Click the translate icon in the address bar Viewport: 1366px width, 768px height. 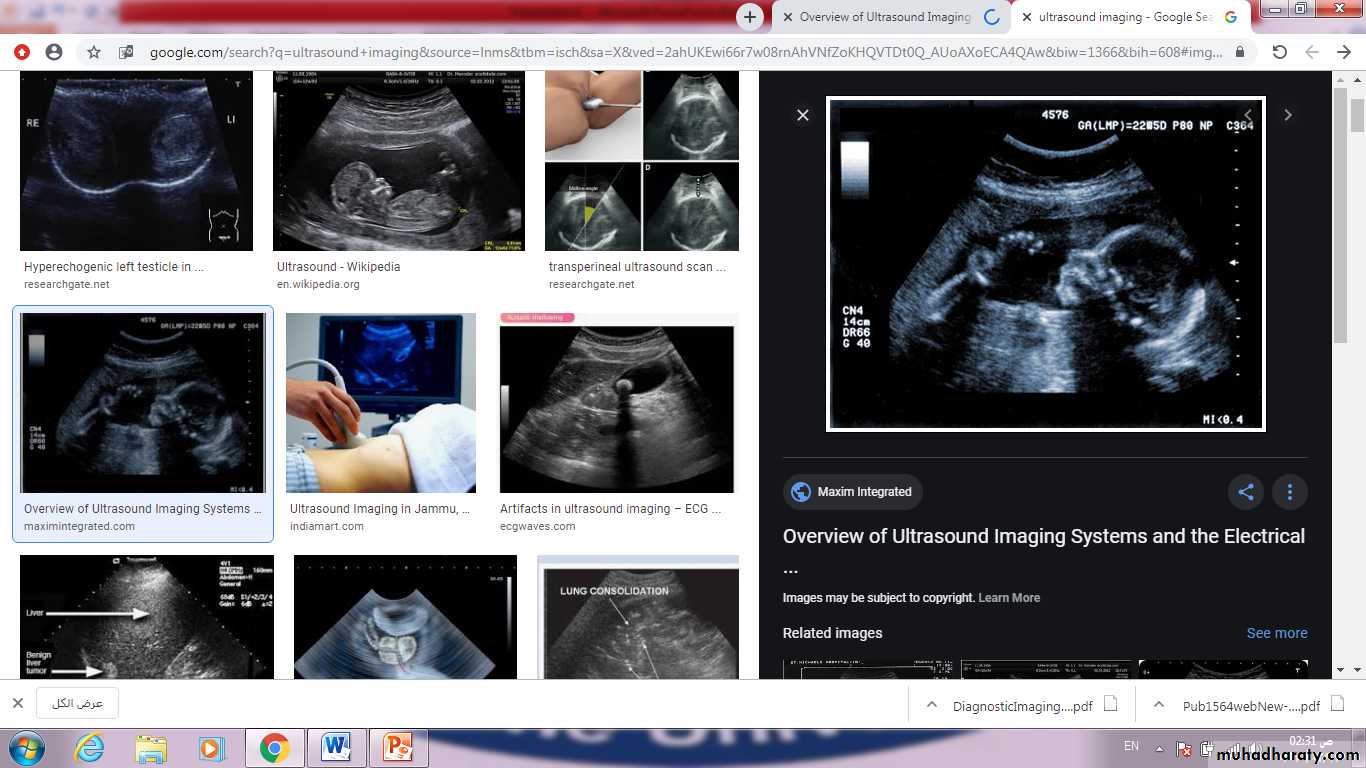click(126, 52)
